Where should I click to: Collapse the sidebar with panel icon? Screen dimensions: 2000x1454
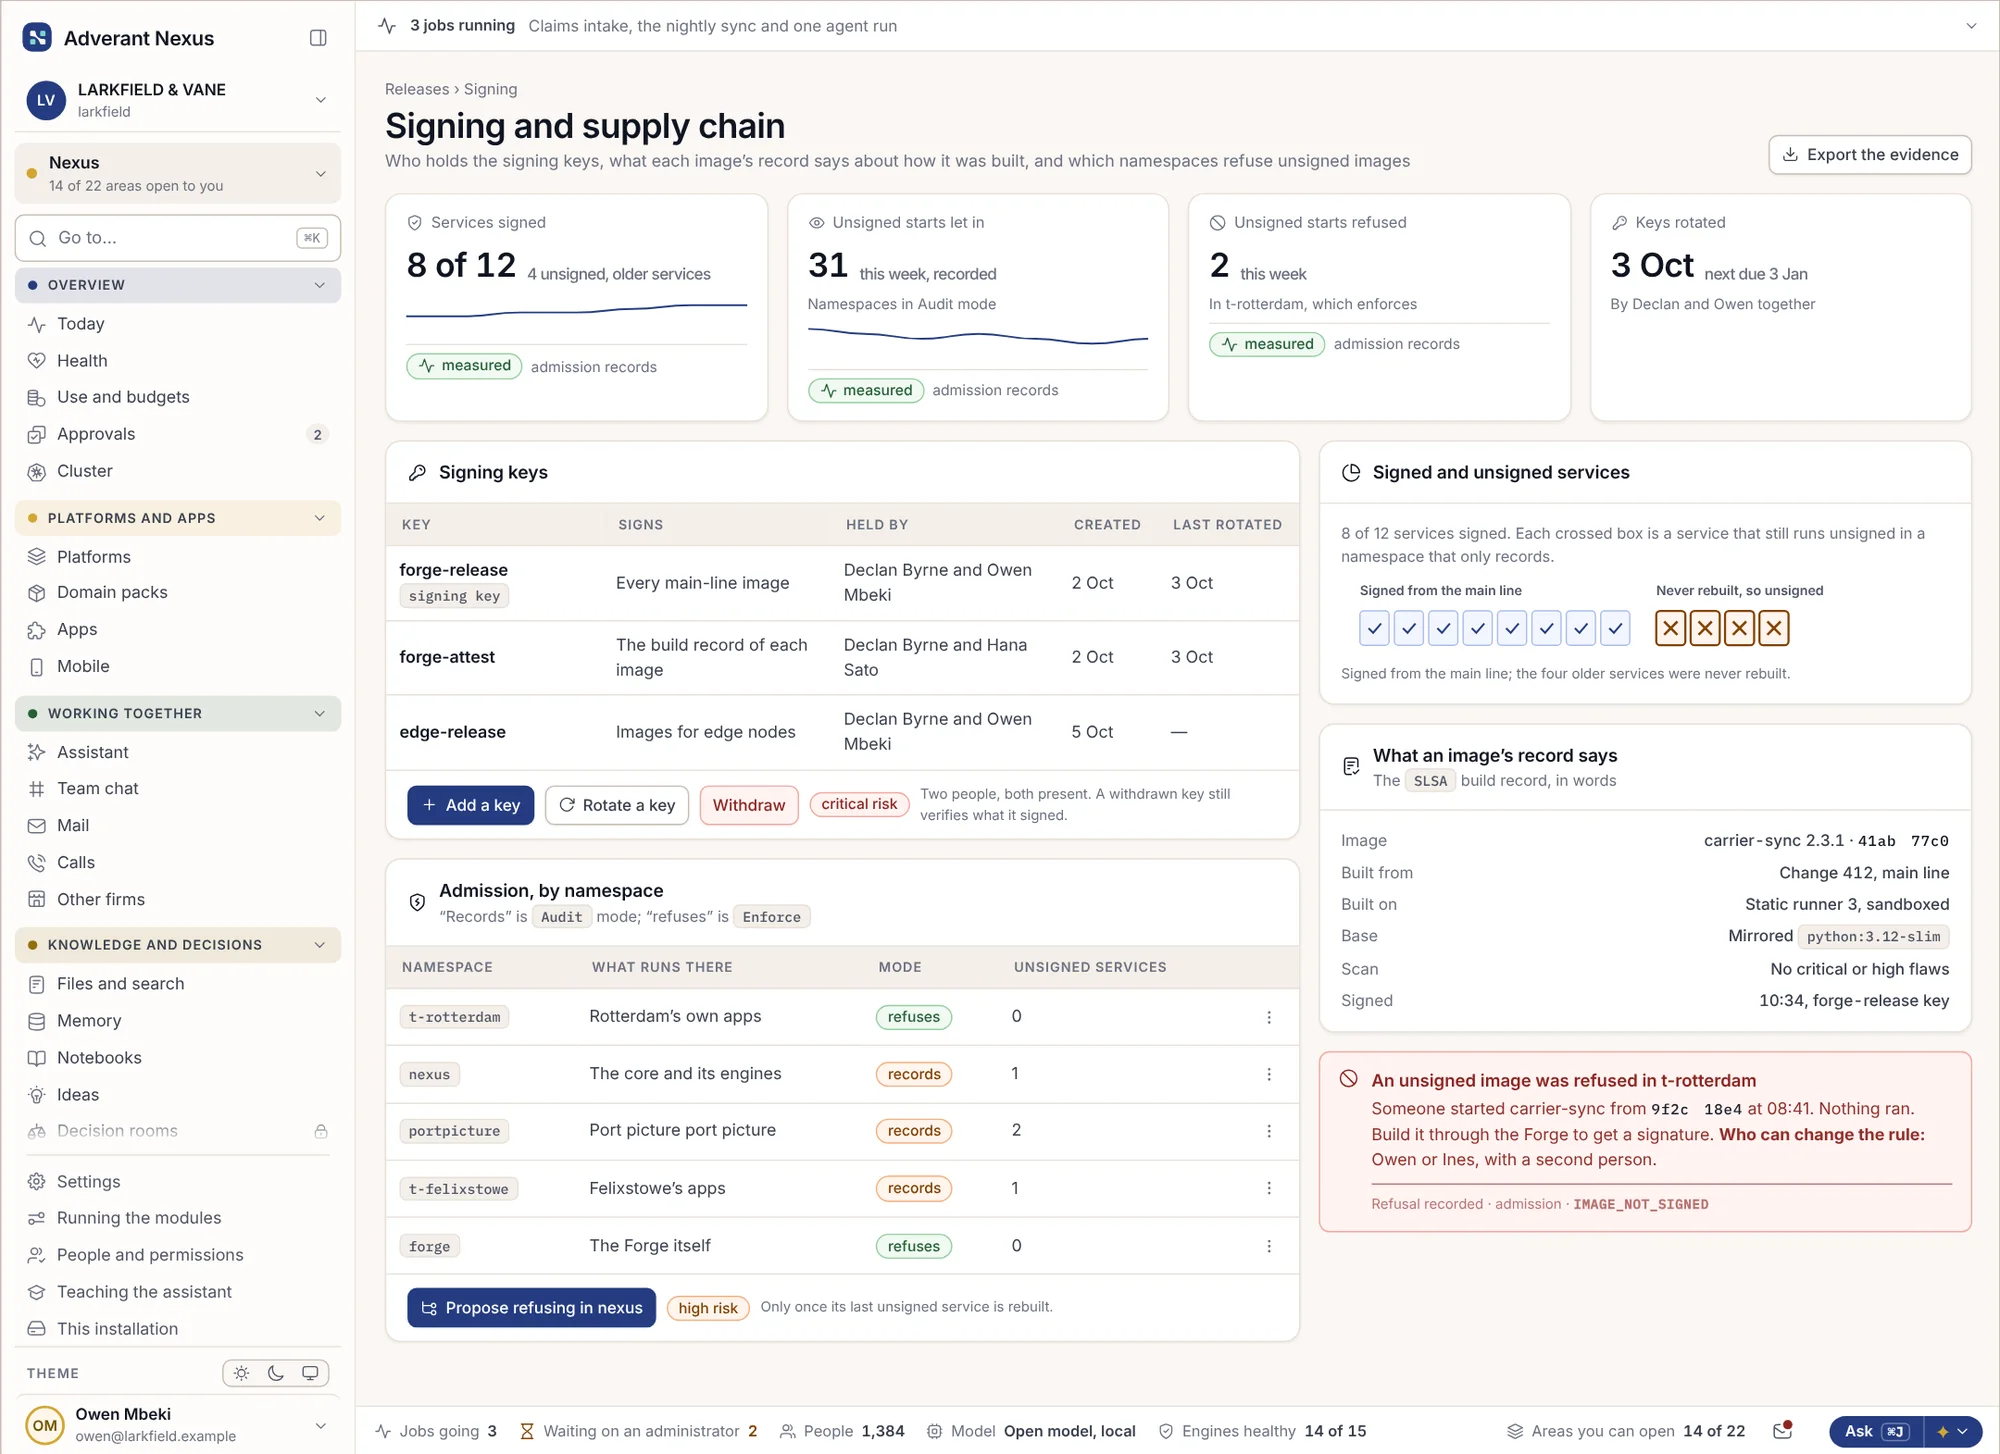click(x=318, y=38)
